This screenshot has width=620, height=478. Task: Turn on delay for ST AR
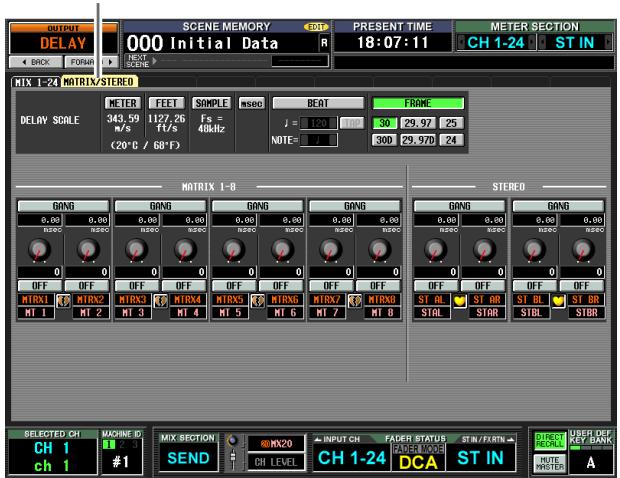tap(483, 285)
